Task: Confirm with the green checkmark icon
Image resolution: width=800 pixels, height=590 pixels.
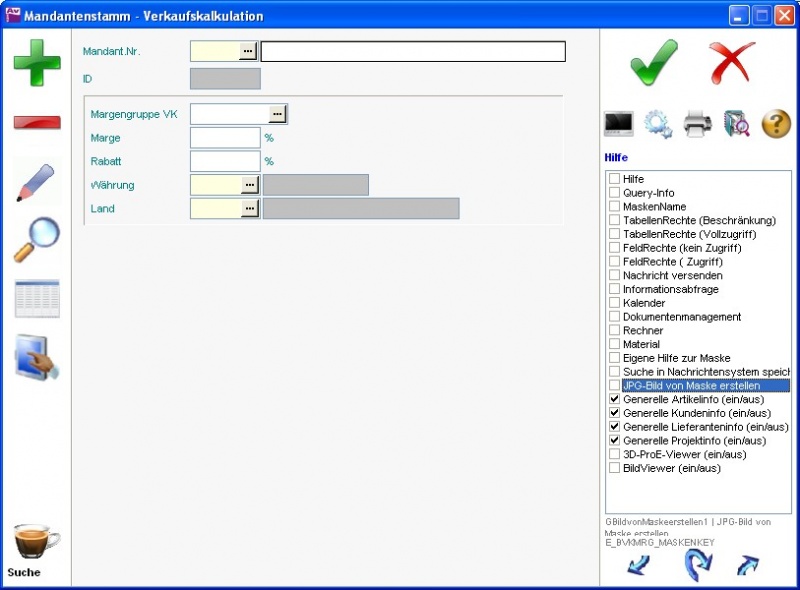Action: click(654, 62)
